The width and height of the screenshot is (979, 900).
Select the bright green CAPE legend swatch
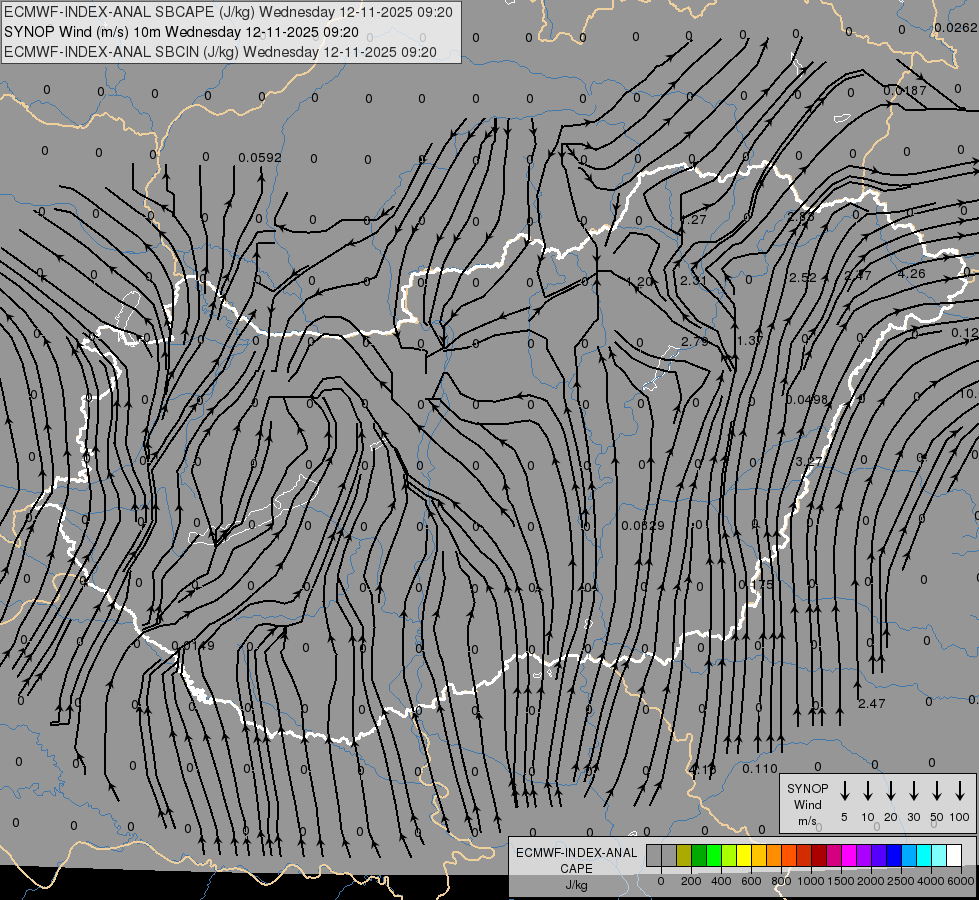[x=714, y=855]
